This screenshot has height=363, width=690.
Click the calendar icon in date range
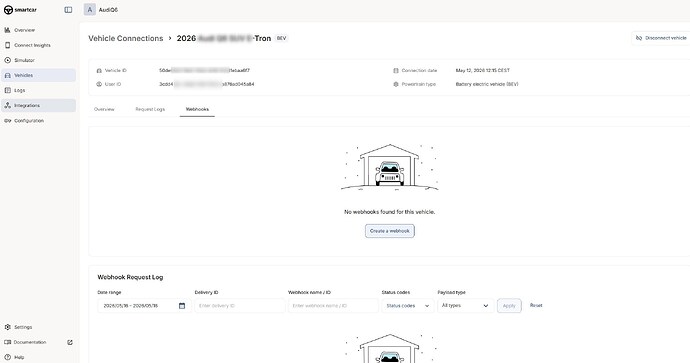pyautogui.click(x=182, y=306)
